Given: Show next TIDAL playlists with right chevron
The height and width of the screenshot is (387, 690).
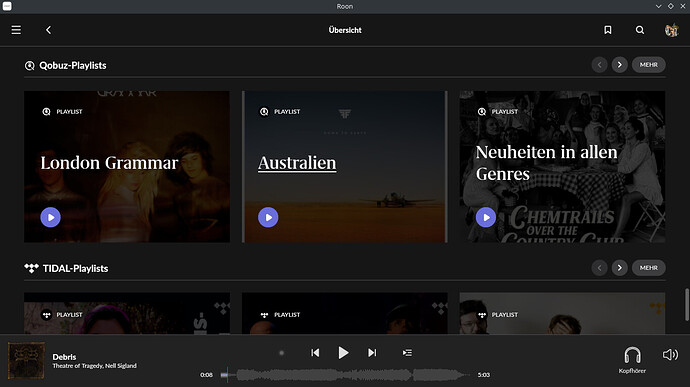Looking at the screenshot, I should coord(620,268).
